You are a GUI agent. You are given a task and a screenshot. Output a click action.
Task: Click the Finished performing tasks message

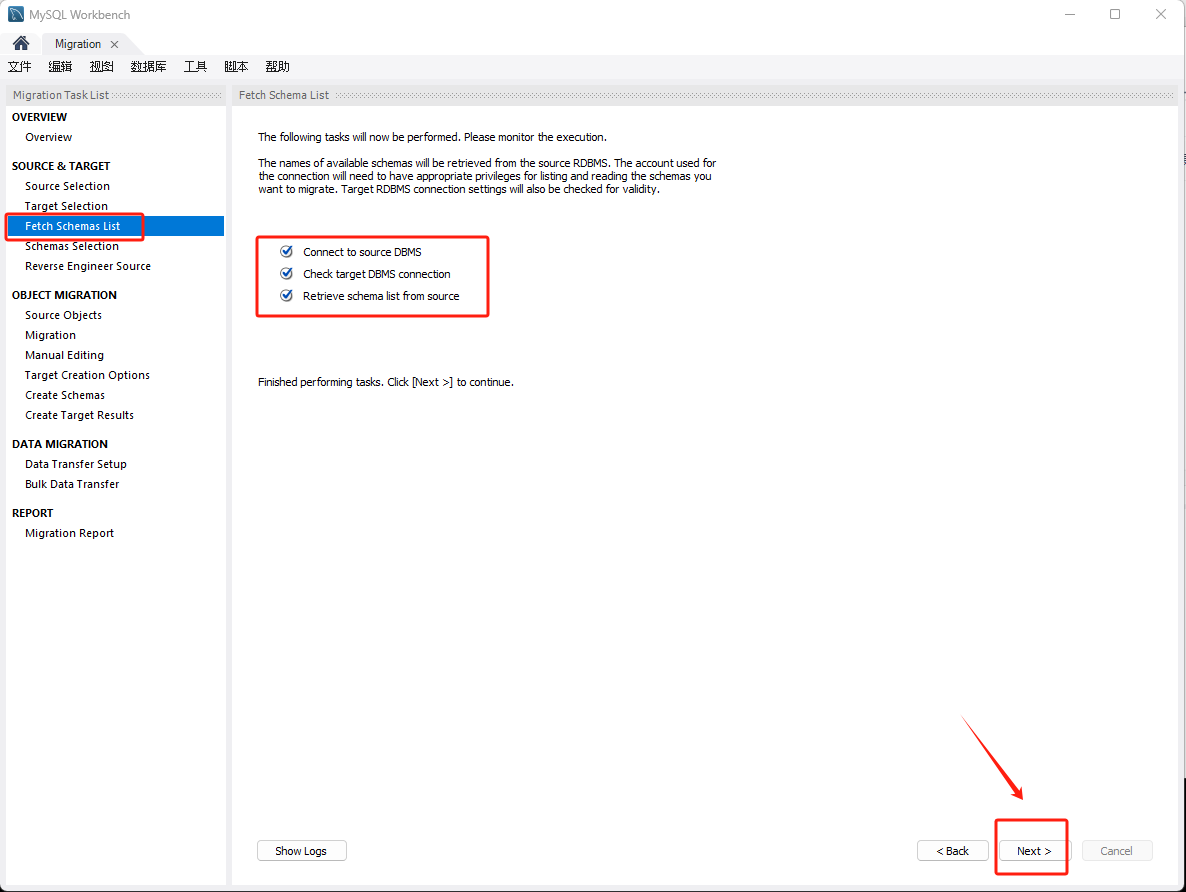[386, 382]
